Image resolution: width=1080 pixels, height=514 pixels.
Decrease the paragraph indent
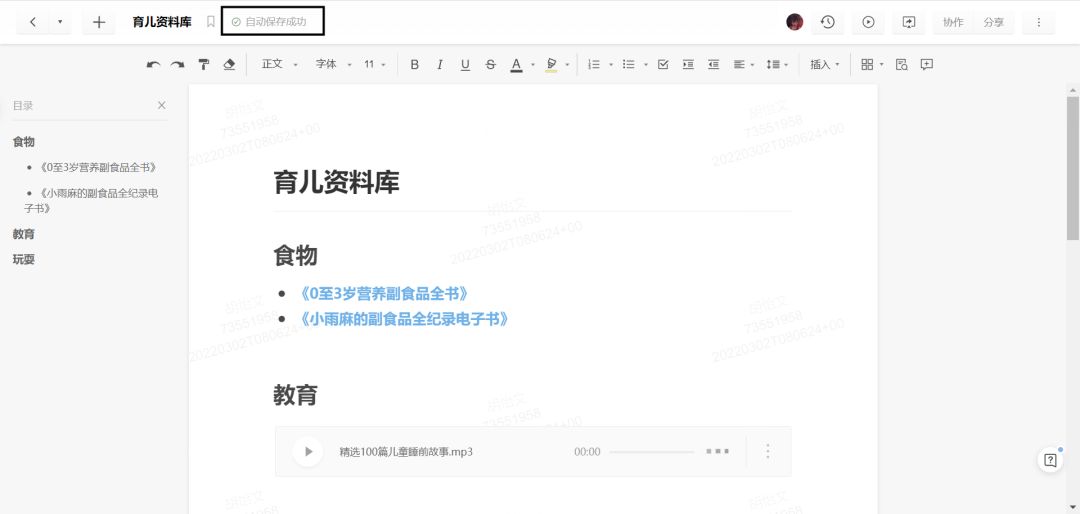pyautogui.click(x=714, y=64)
